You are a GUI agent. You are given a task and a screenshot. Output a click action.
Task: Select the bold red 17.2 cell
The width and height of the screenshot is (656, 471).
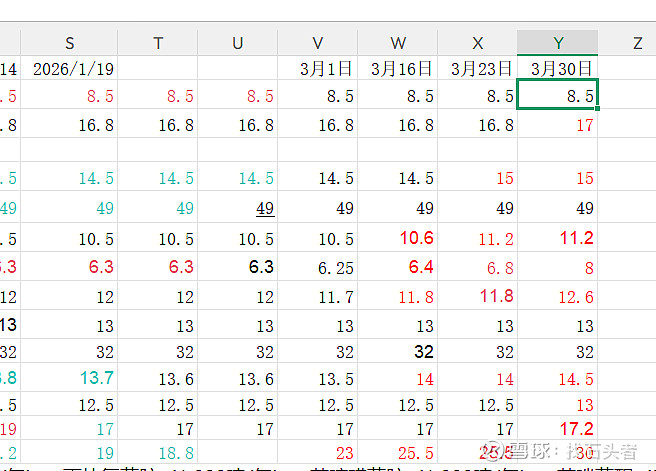click(557, 428)
